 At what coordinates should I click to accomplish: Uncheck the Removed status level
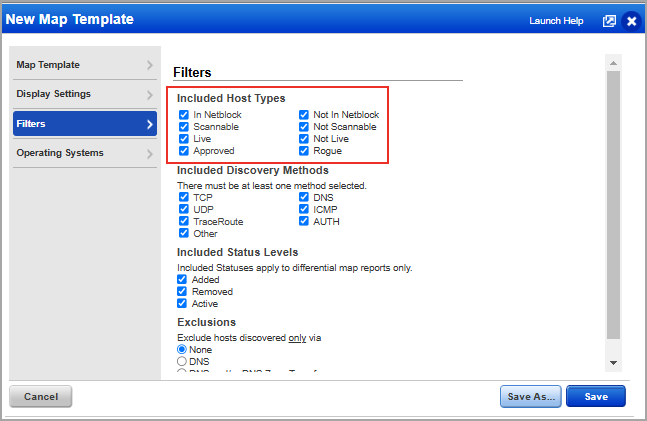(x=182, y=291)
